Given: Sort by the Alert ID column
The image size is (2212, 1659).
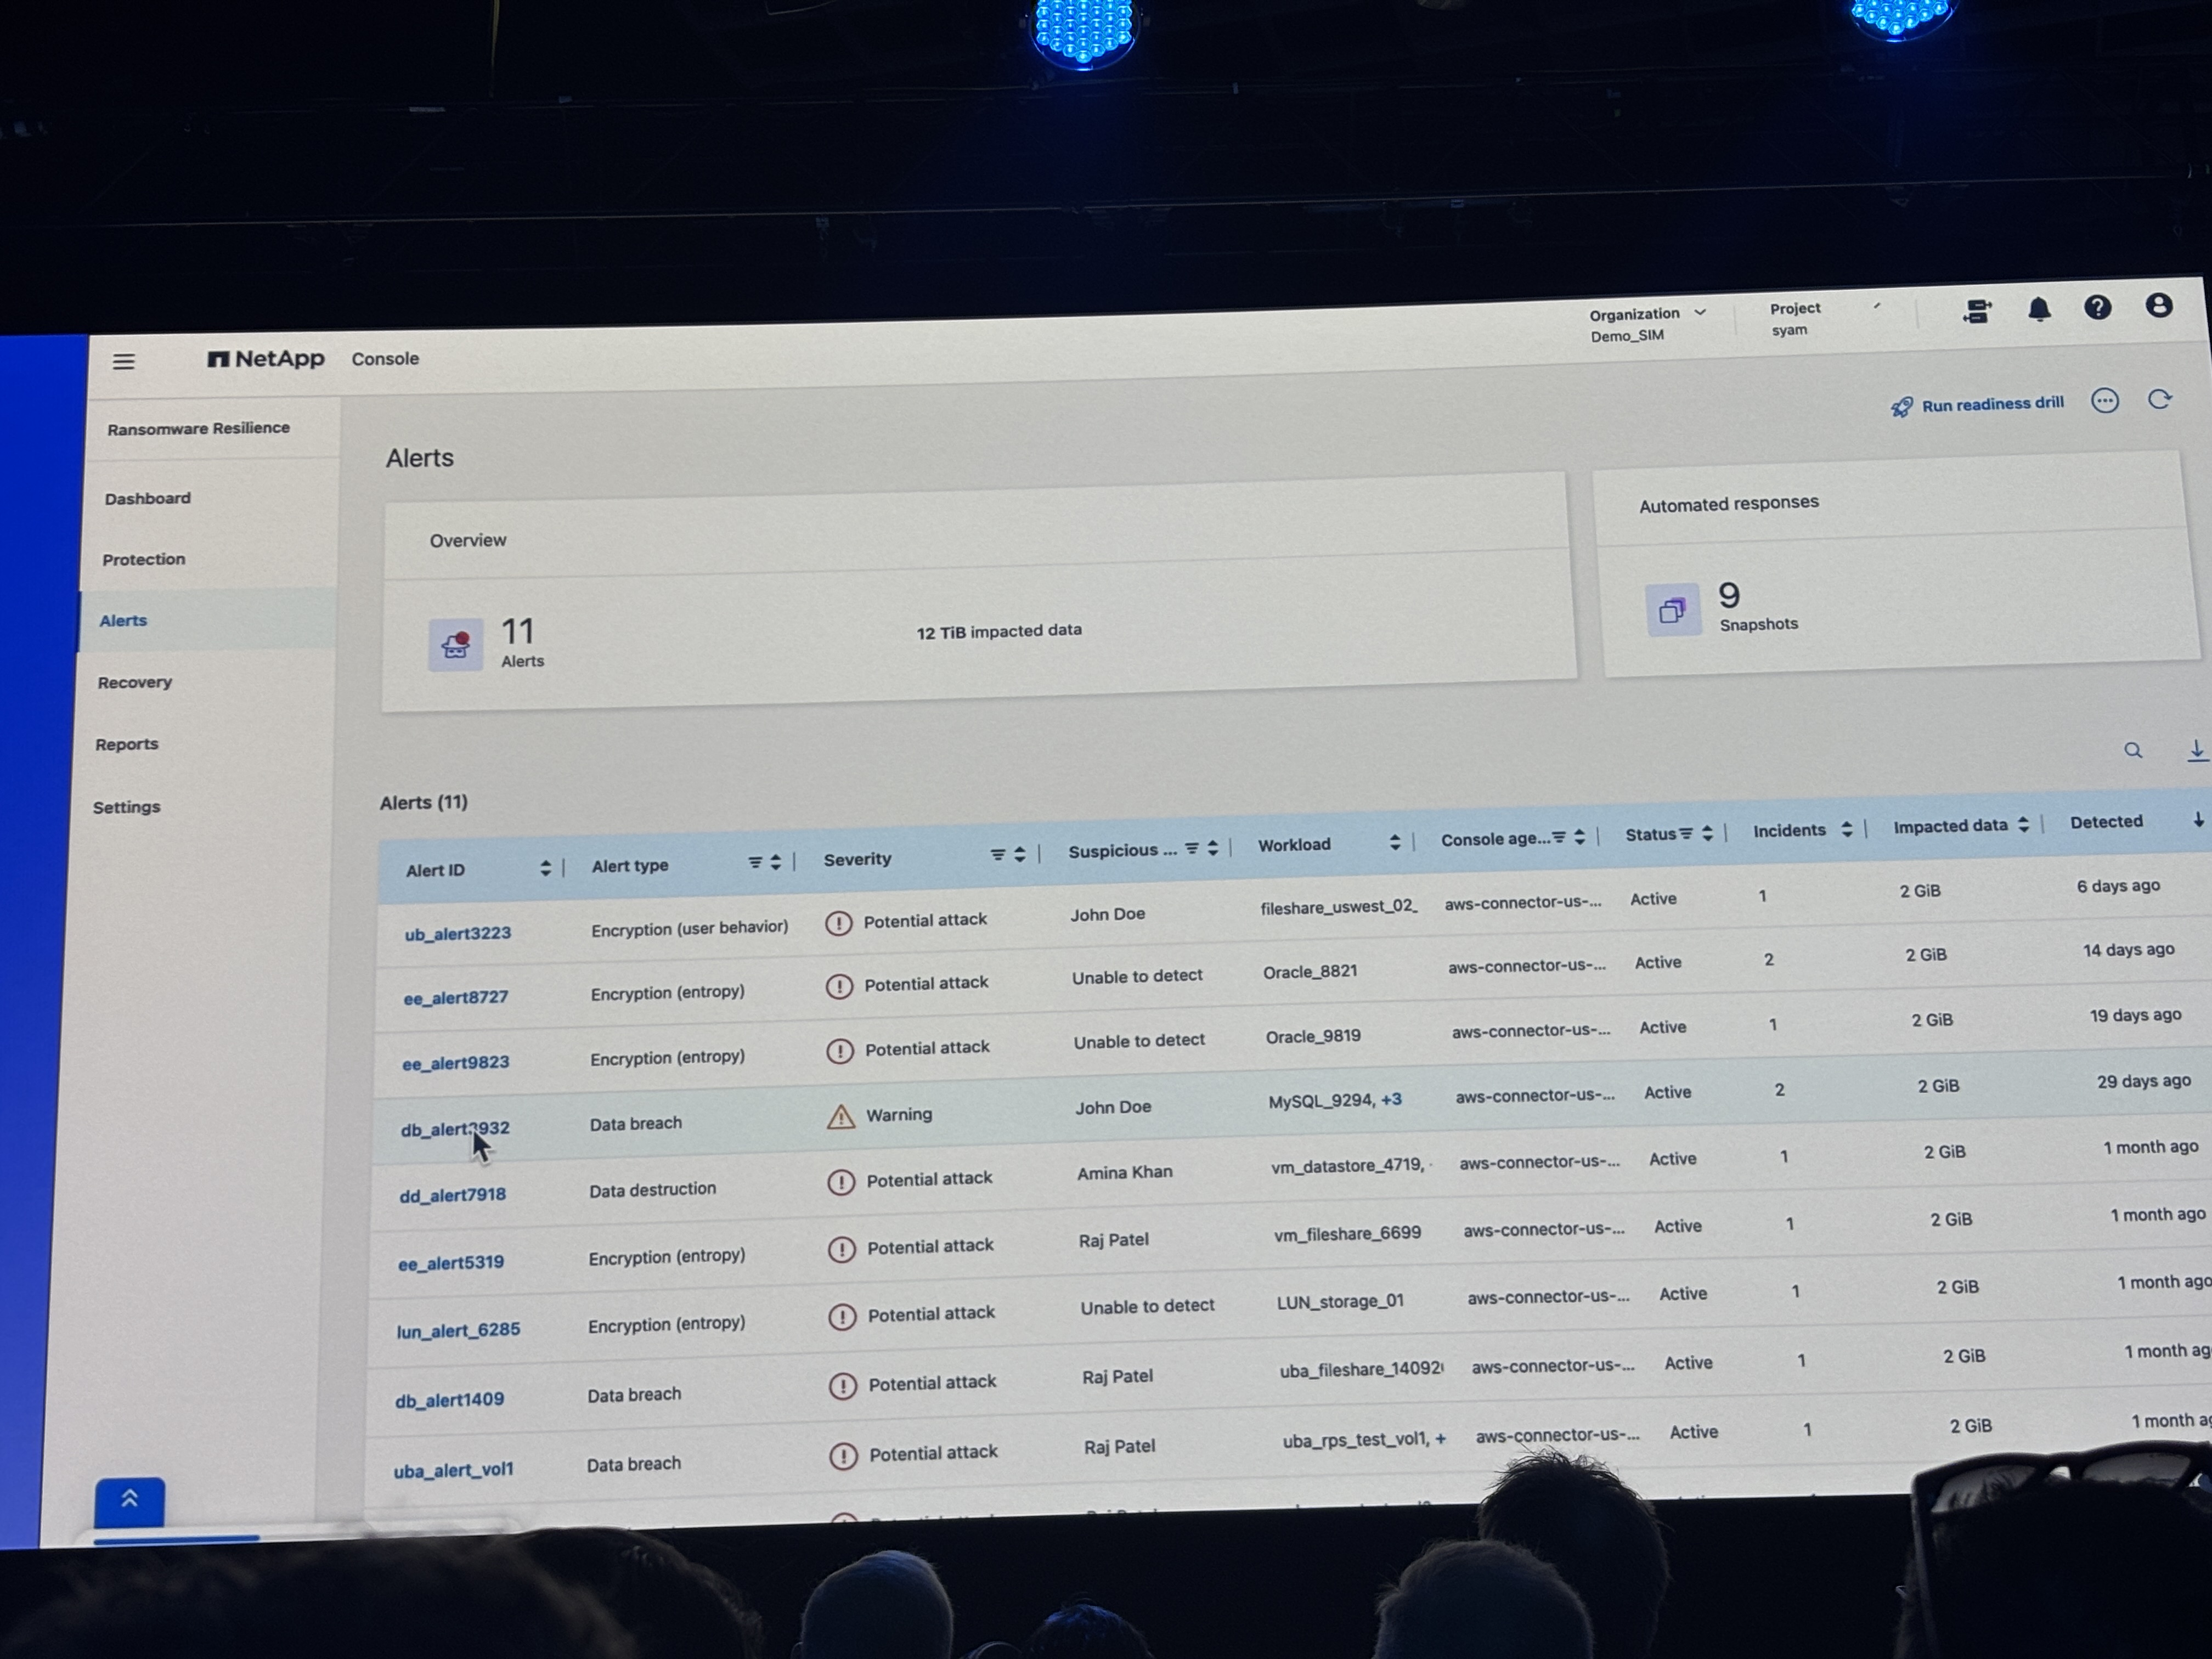Looking at the screenshot, I should (x=545, y=867).
